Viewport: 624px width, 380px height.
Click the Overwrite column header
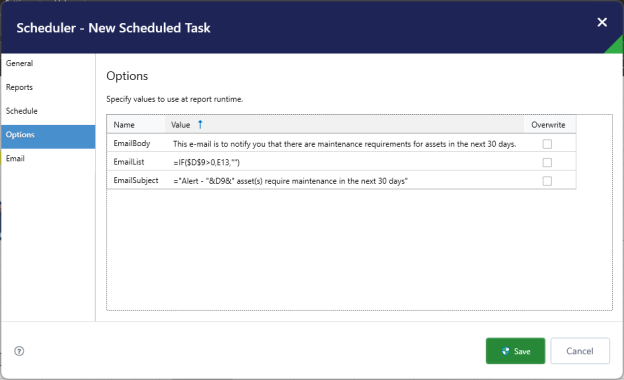[550, 125]
